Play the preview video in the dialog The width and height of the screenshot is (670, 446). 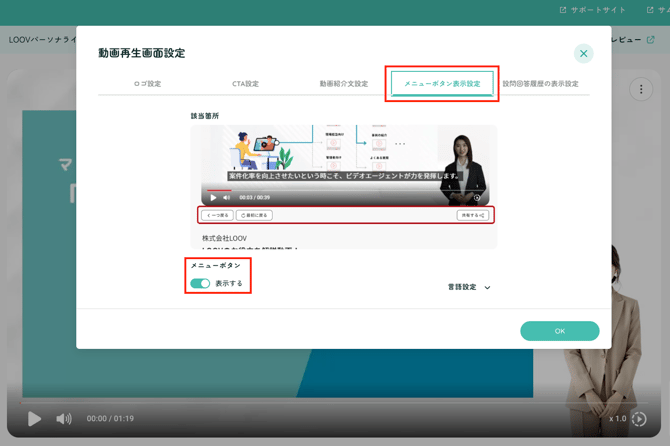(x=213, y=198)
